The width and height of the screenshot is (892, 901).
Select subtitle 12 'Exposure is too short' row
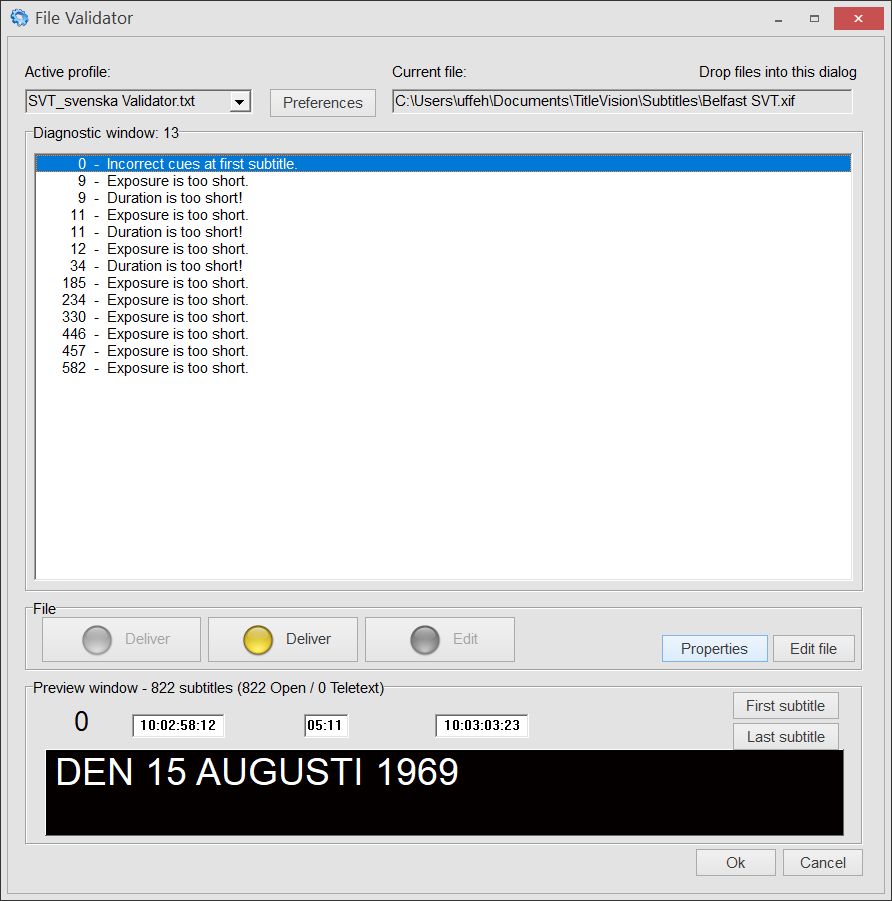pyautogui.click(x=443, y=249)
